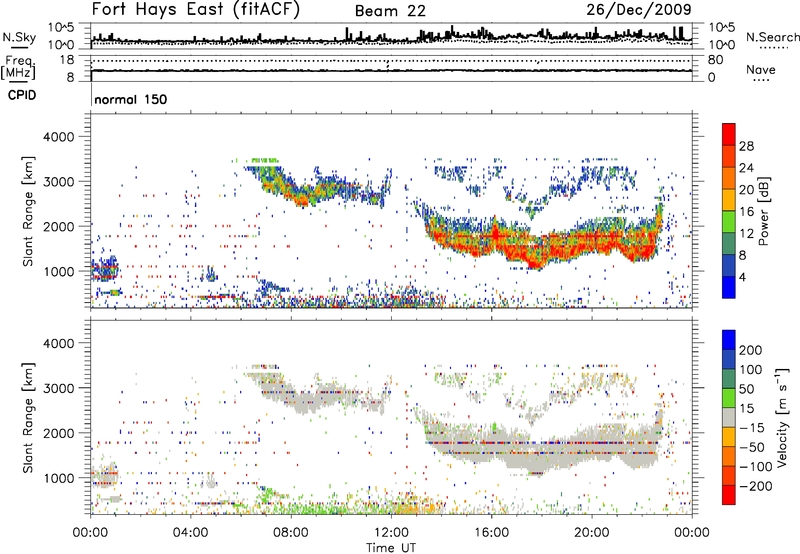Click the '12:00' time axis tick
The image size is (800, 554).
[x=391, y=532]
